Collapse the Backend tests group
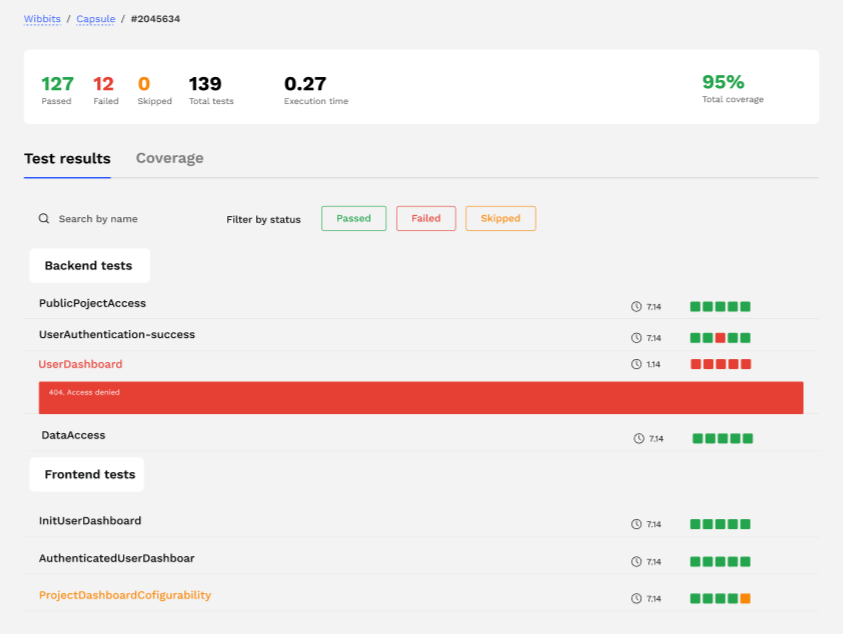Image resolution: width=843 pixels, height=634 pixels. tap(90, 266)
